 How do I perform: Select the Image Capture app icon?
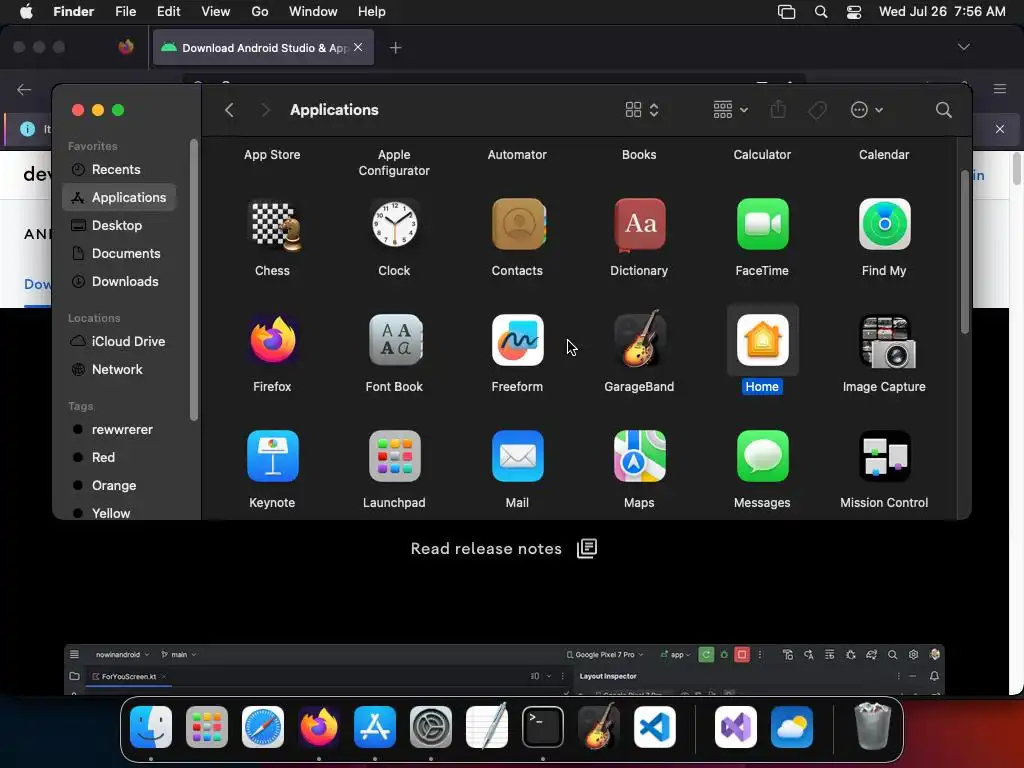point(886,341)
